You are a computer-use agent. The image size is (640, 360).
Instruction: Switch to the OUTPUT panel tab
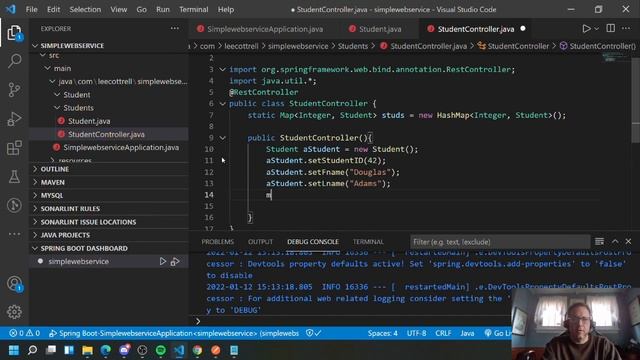click(260, 242)
